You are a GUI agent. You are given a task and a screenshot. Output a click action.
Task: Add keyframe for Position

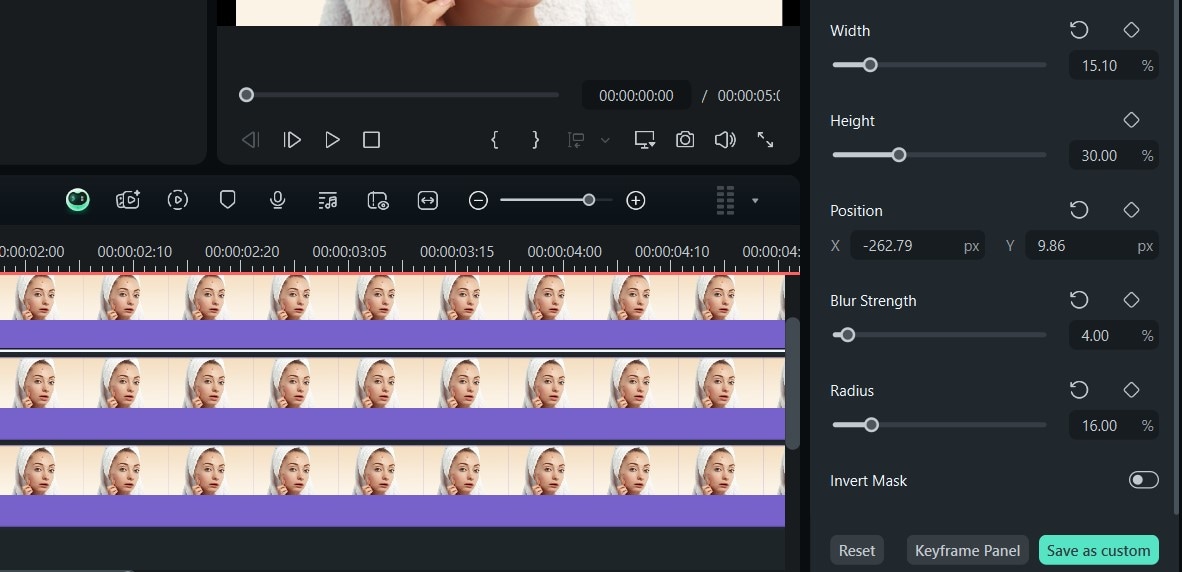point(1131,210)
